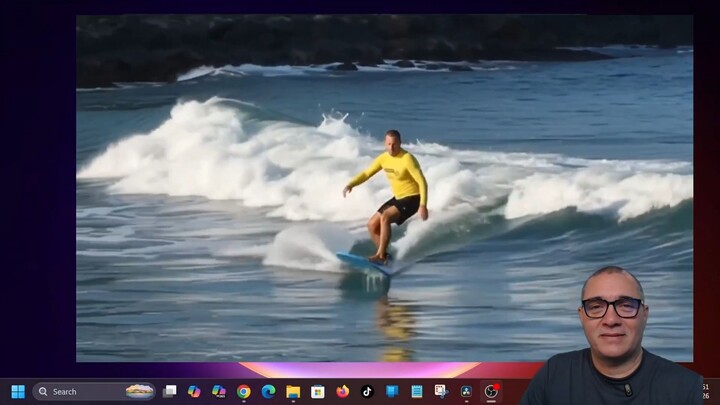Open the Windows Start menu
720x405 pixels.
pyautogui.click(x=18, y=392)
